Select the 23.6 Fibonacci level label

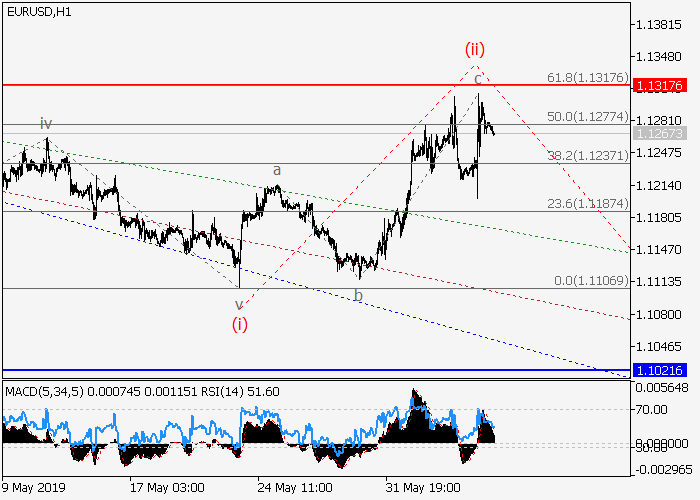[586, 202]
